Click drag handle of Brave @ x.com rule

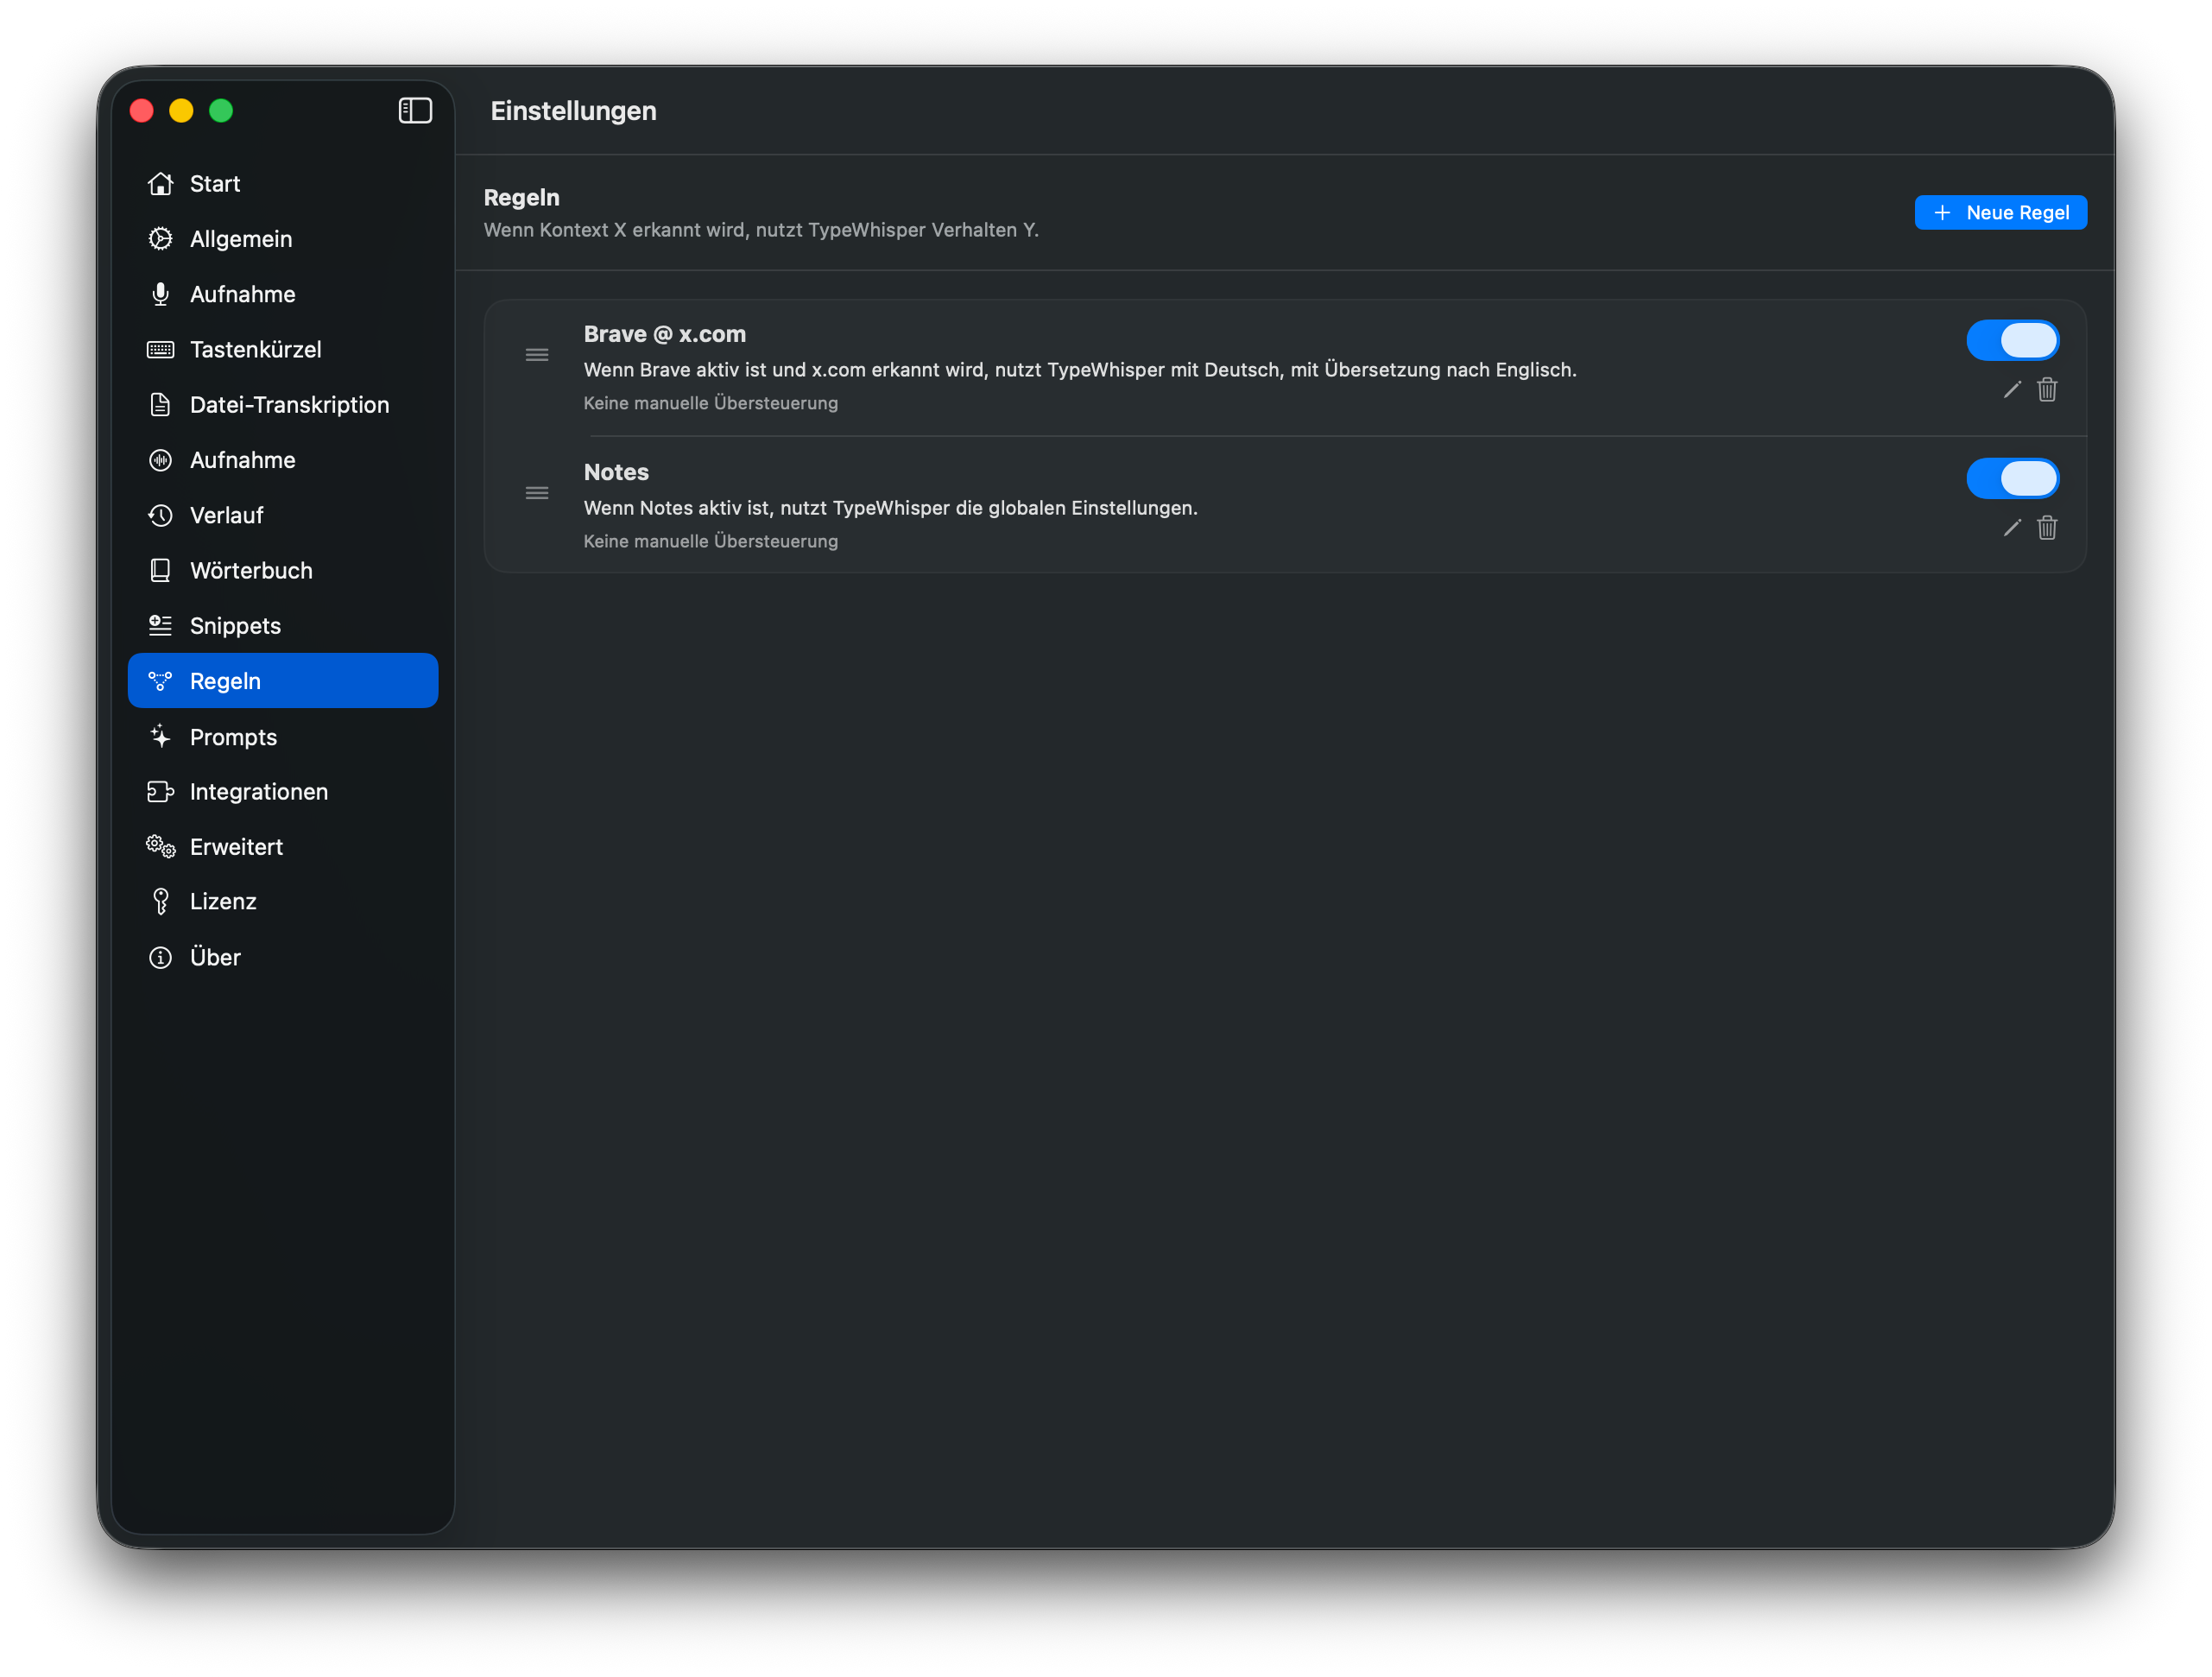(x=537, y=355)
